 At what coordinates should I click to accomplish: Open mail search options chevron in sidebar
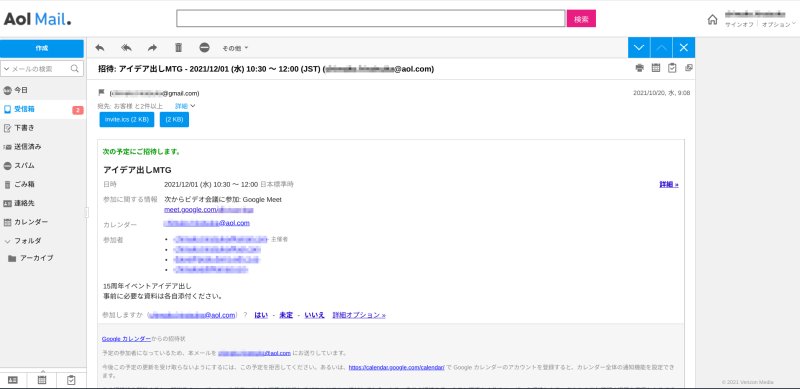point(7,68)
